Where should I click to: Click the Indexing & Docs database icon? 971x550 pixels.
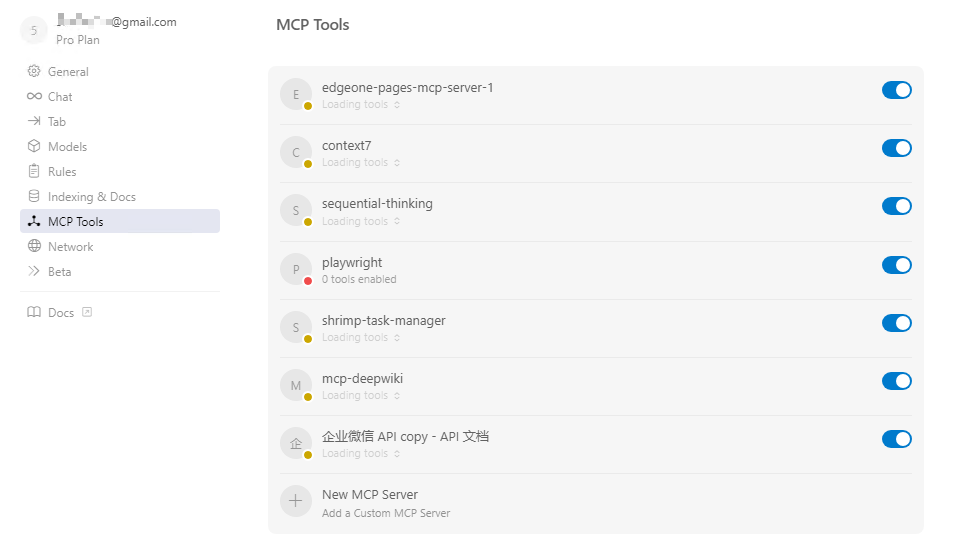click(34, 197)
